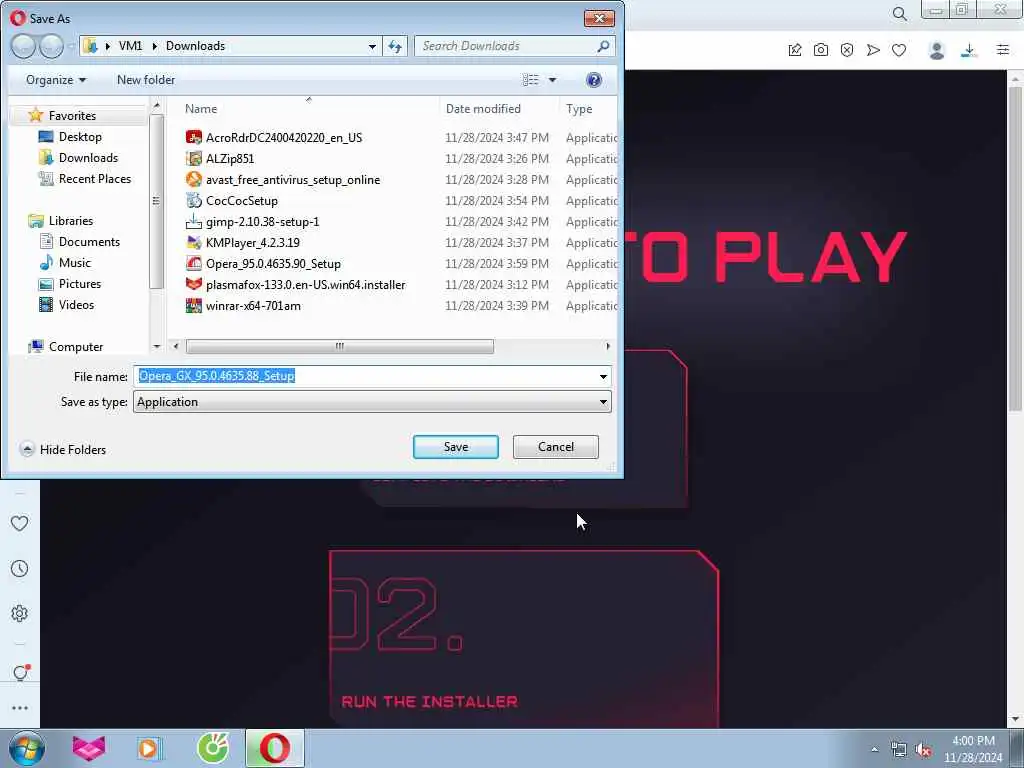This screenshot has width=1024, height=768.
Task: Go to VM1 in the address path
Action: coord(130,46)
